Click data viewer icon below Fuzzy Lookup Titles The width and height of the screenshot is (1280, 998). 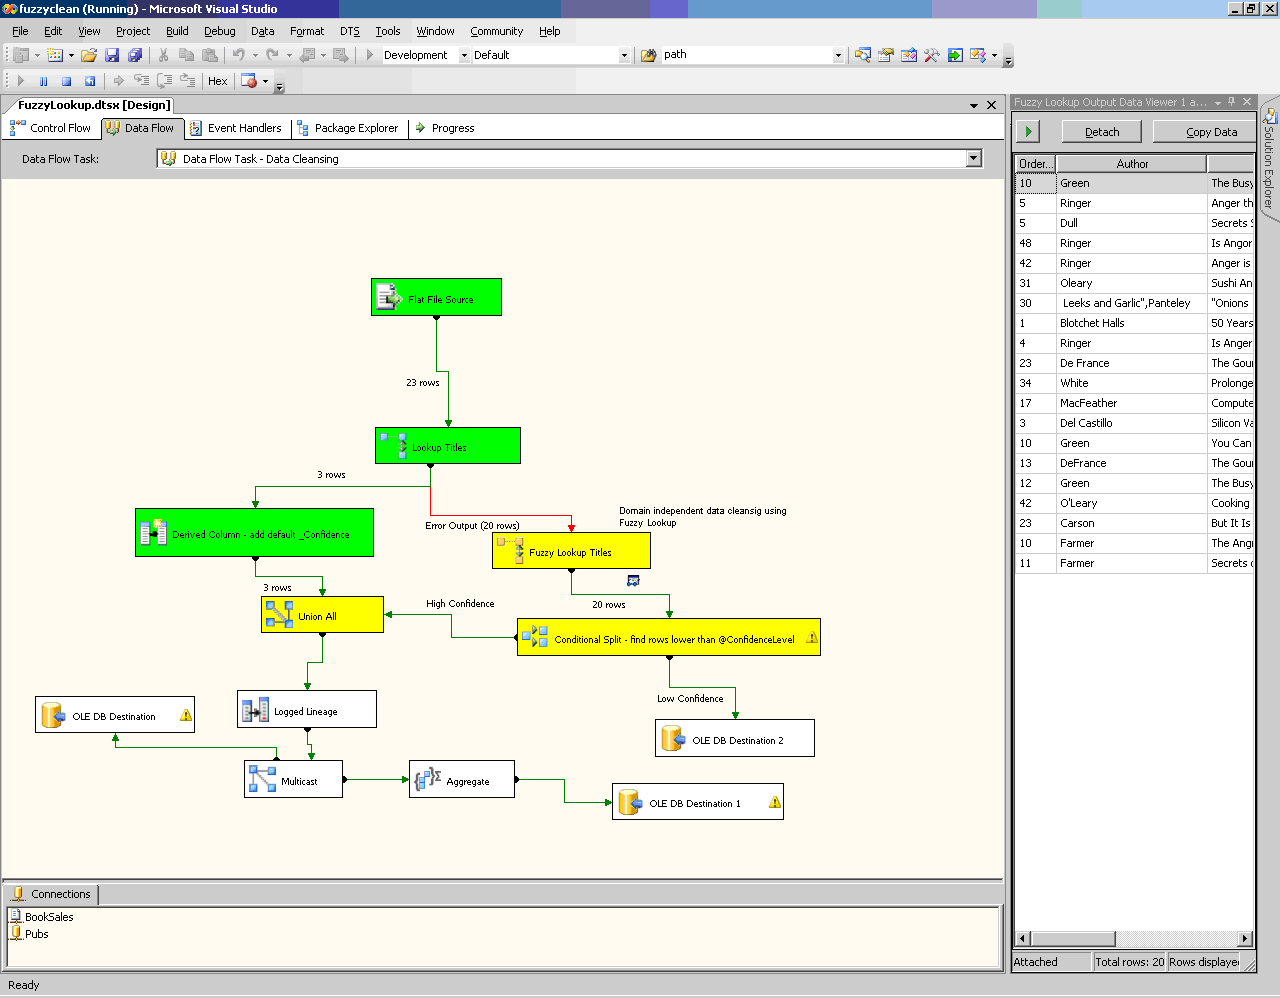633,580
